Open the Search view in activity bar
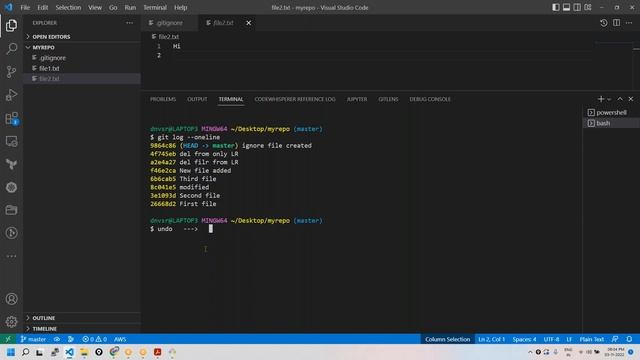The height and width of the screenshot is (360, 640). tap(11, 49)
